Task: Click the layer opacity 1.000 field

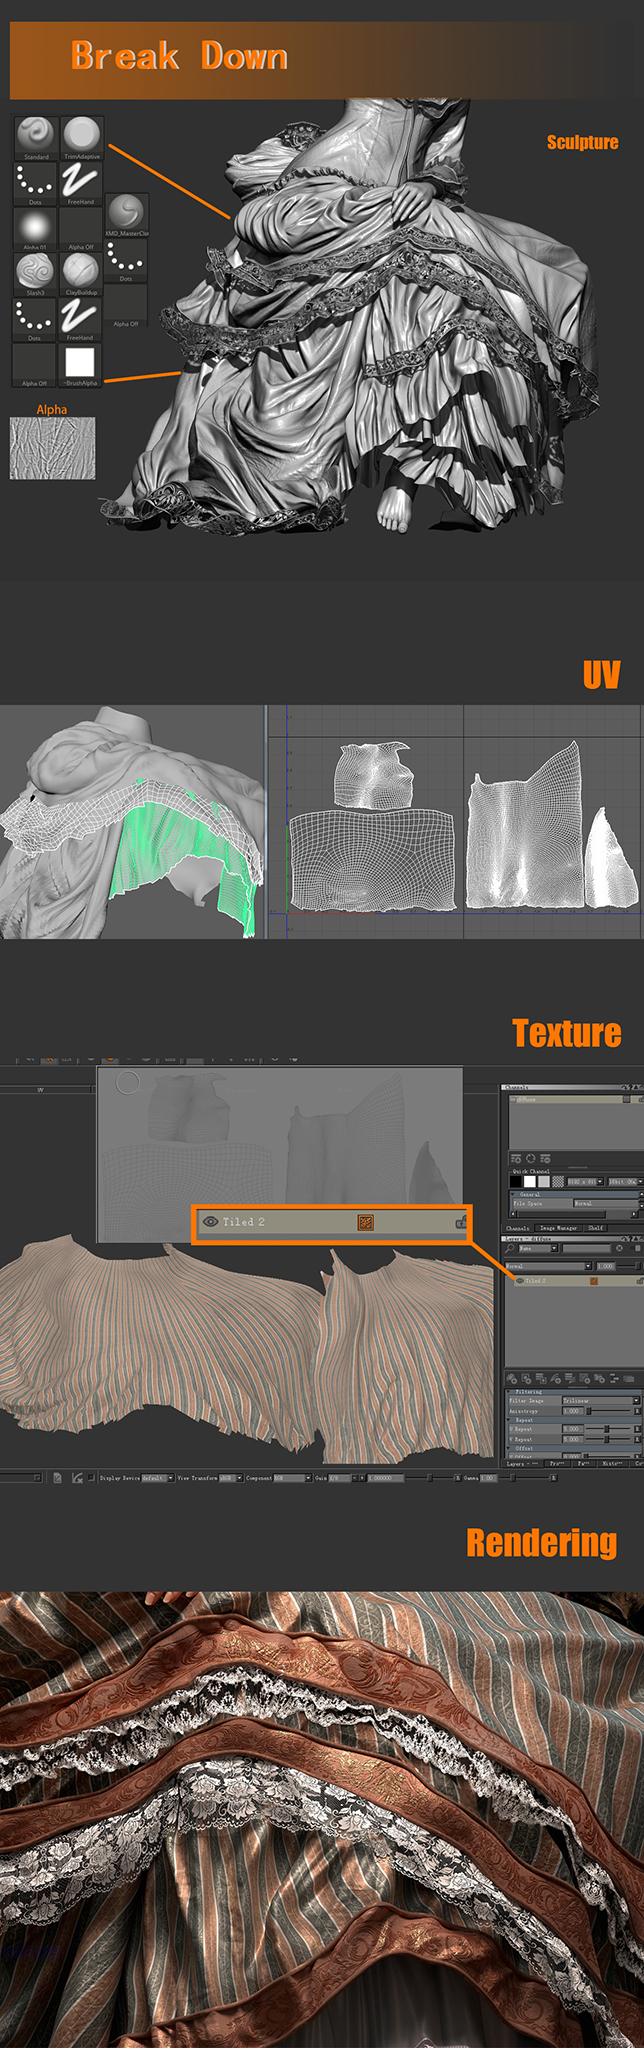Action: 606,1266
